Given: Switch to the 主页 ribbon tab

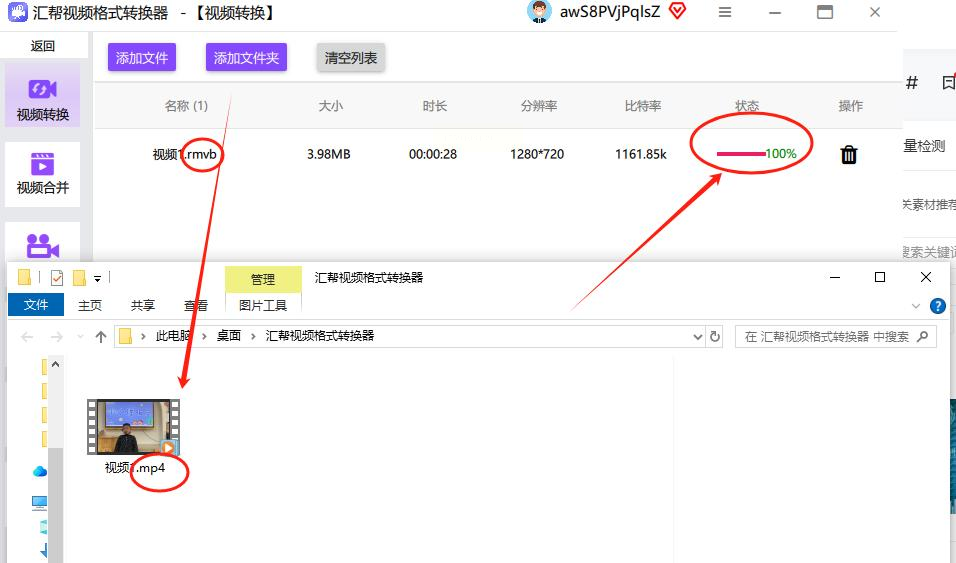Looking at the screenshot, I should 90,305.
